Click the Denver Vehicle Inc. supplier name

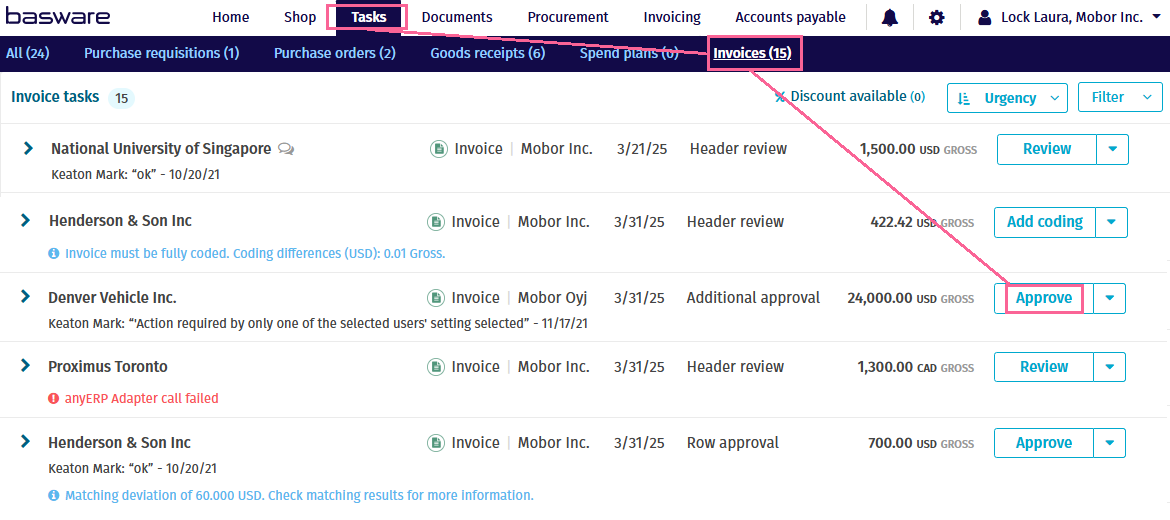tap(113, 298)
